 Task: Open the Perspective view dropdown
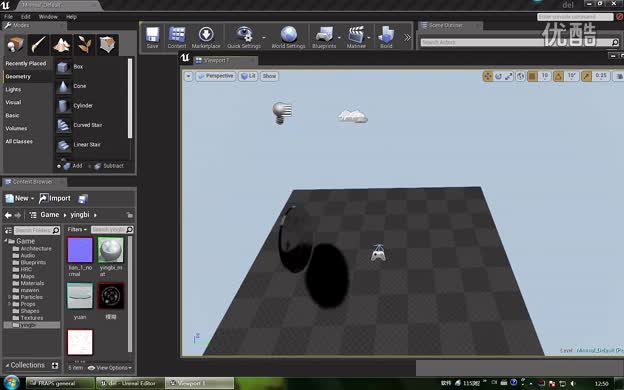click(x=215, y=76)
